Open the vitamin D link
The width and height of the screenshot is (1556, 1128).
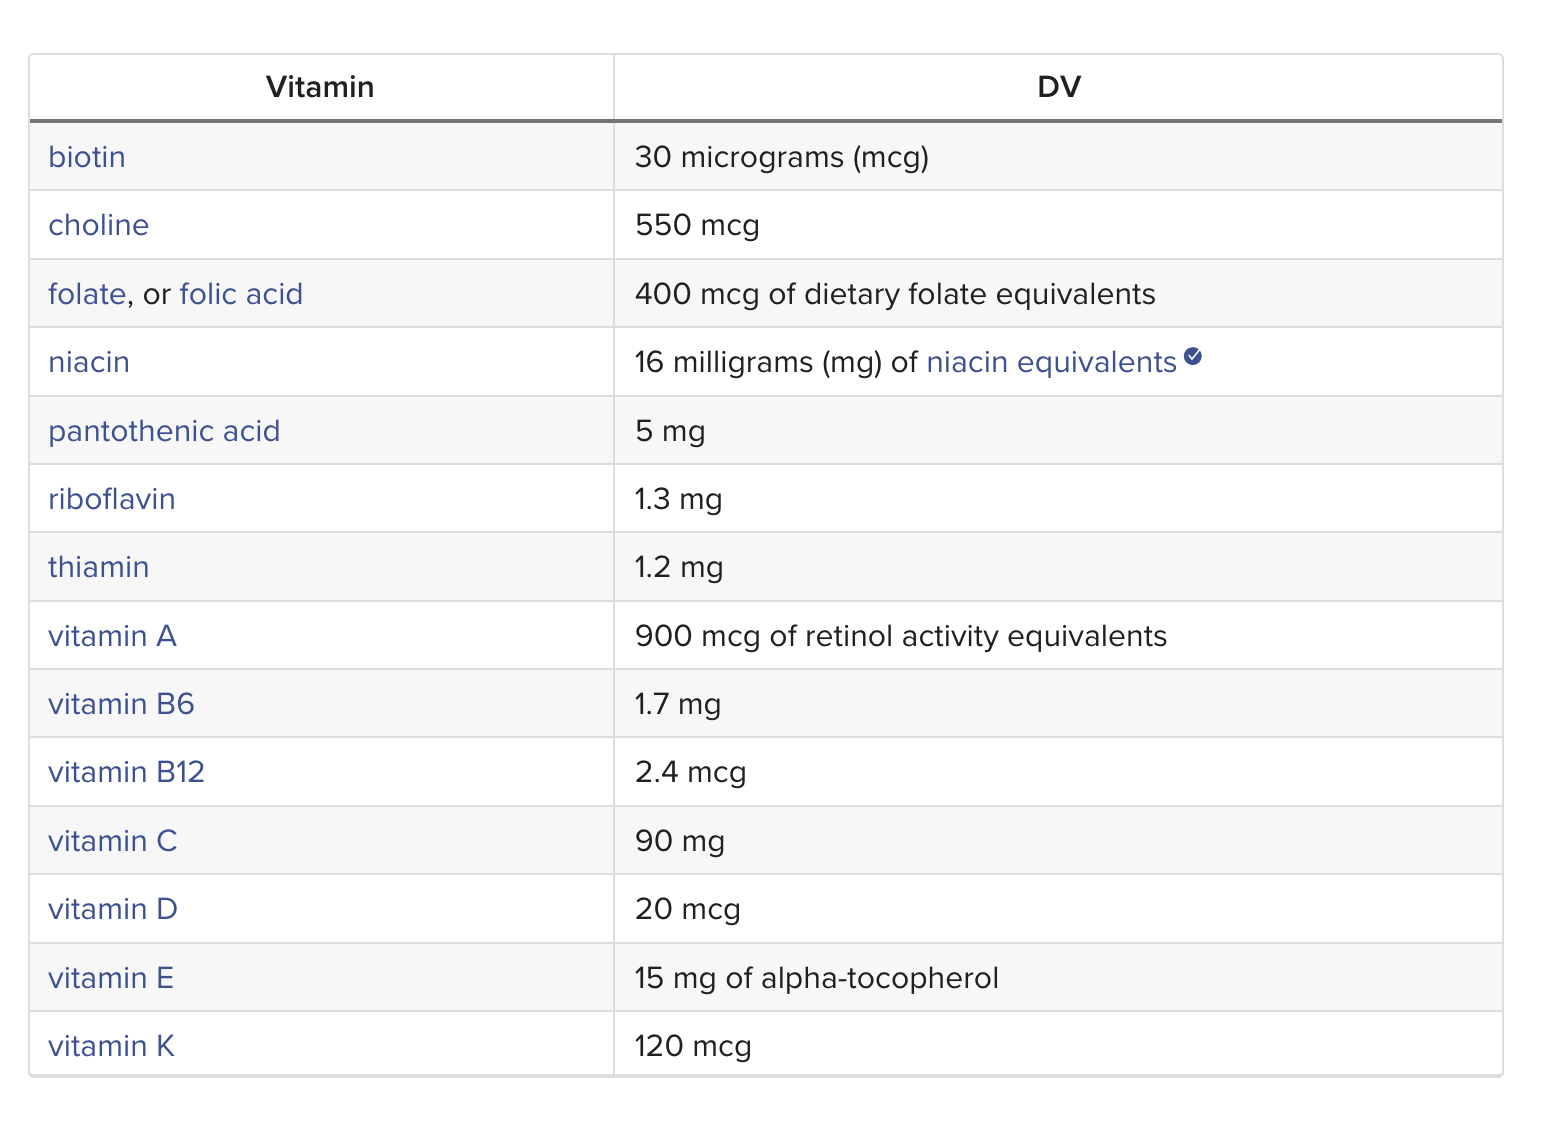point(113,909)
